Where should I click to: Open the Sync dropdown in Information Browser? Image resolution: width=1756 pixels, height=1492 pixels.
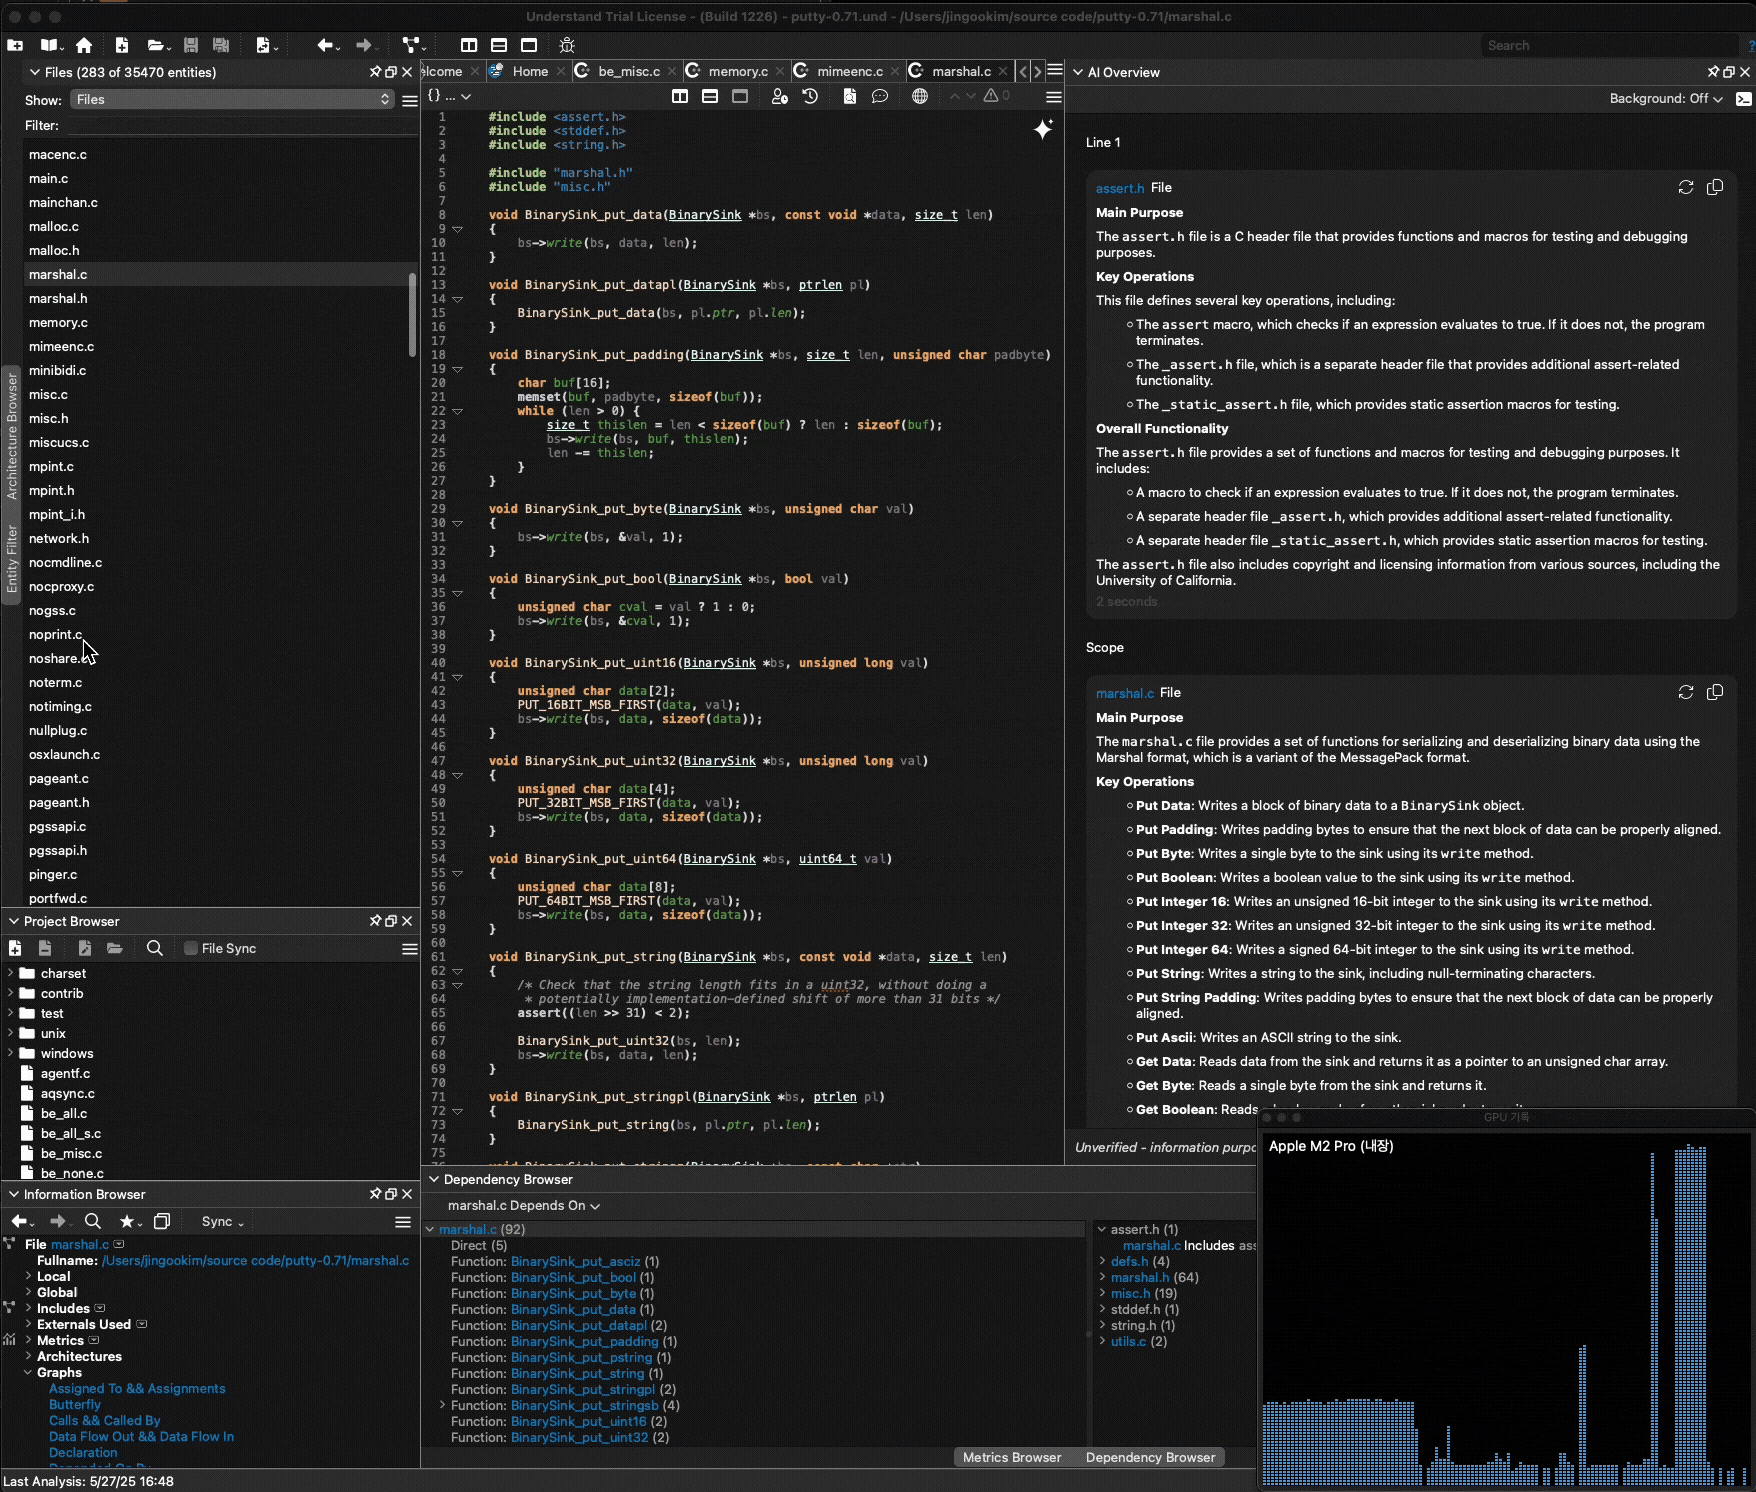tap(223, 1221)
